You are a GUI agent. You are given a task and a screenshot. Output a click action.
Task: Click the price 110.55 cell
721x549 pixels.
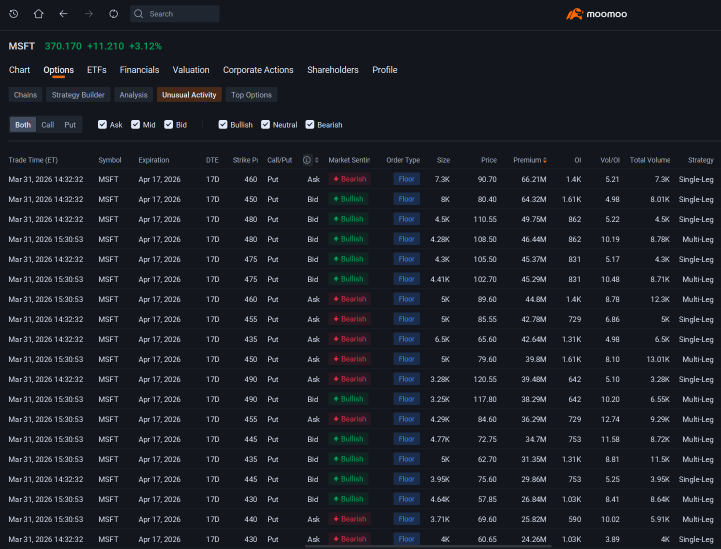(x=485, y=219)
